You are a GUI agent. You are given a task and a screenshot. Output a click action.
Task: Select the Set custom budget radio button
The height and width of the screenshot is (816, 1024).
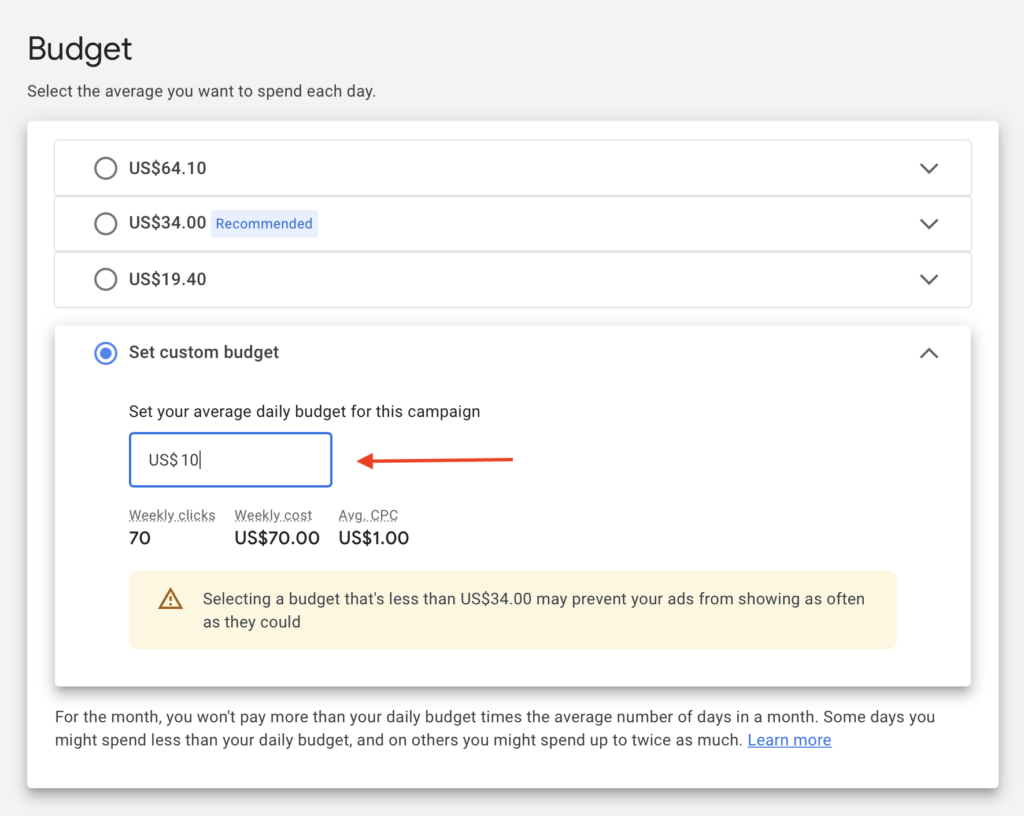(x=105, y=353)
